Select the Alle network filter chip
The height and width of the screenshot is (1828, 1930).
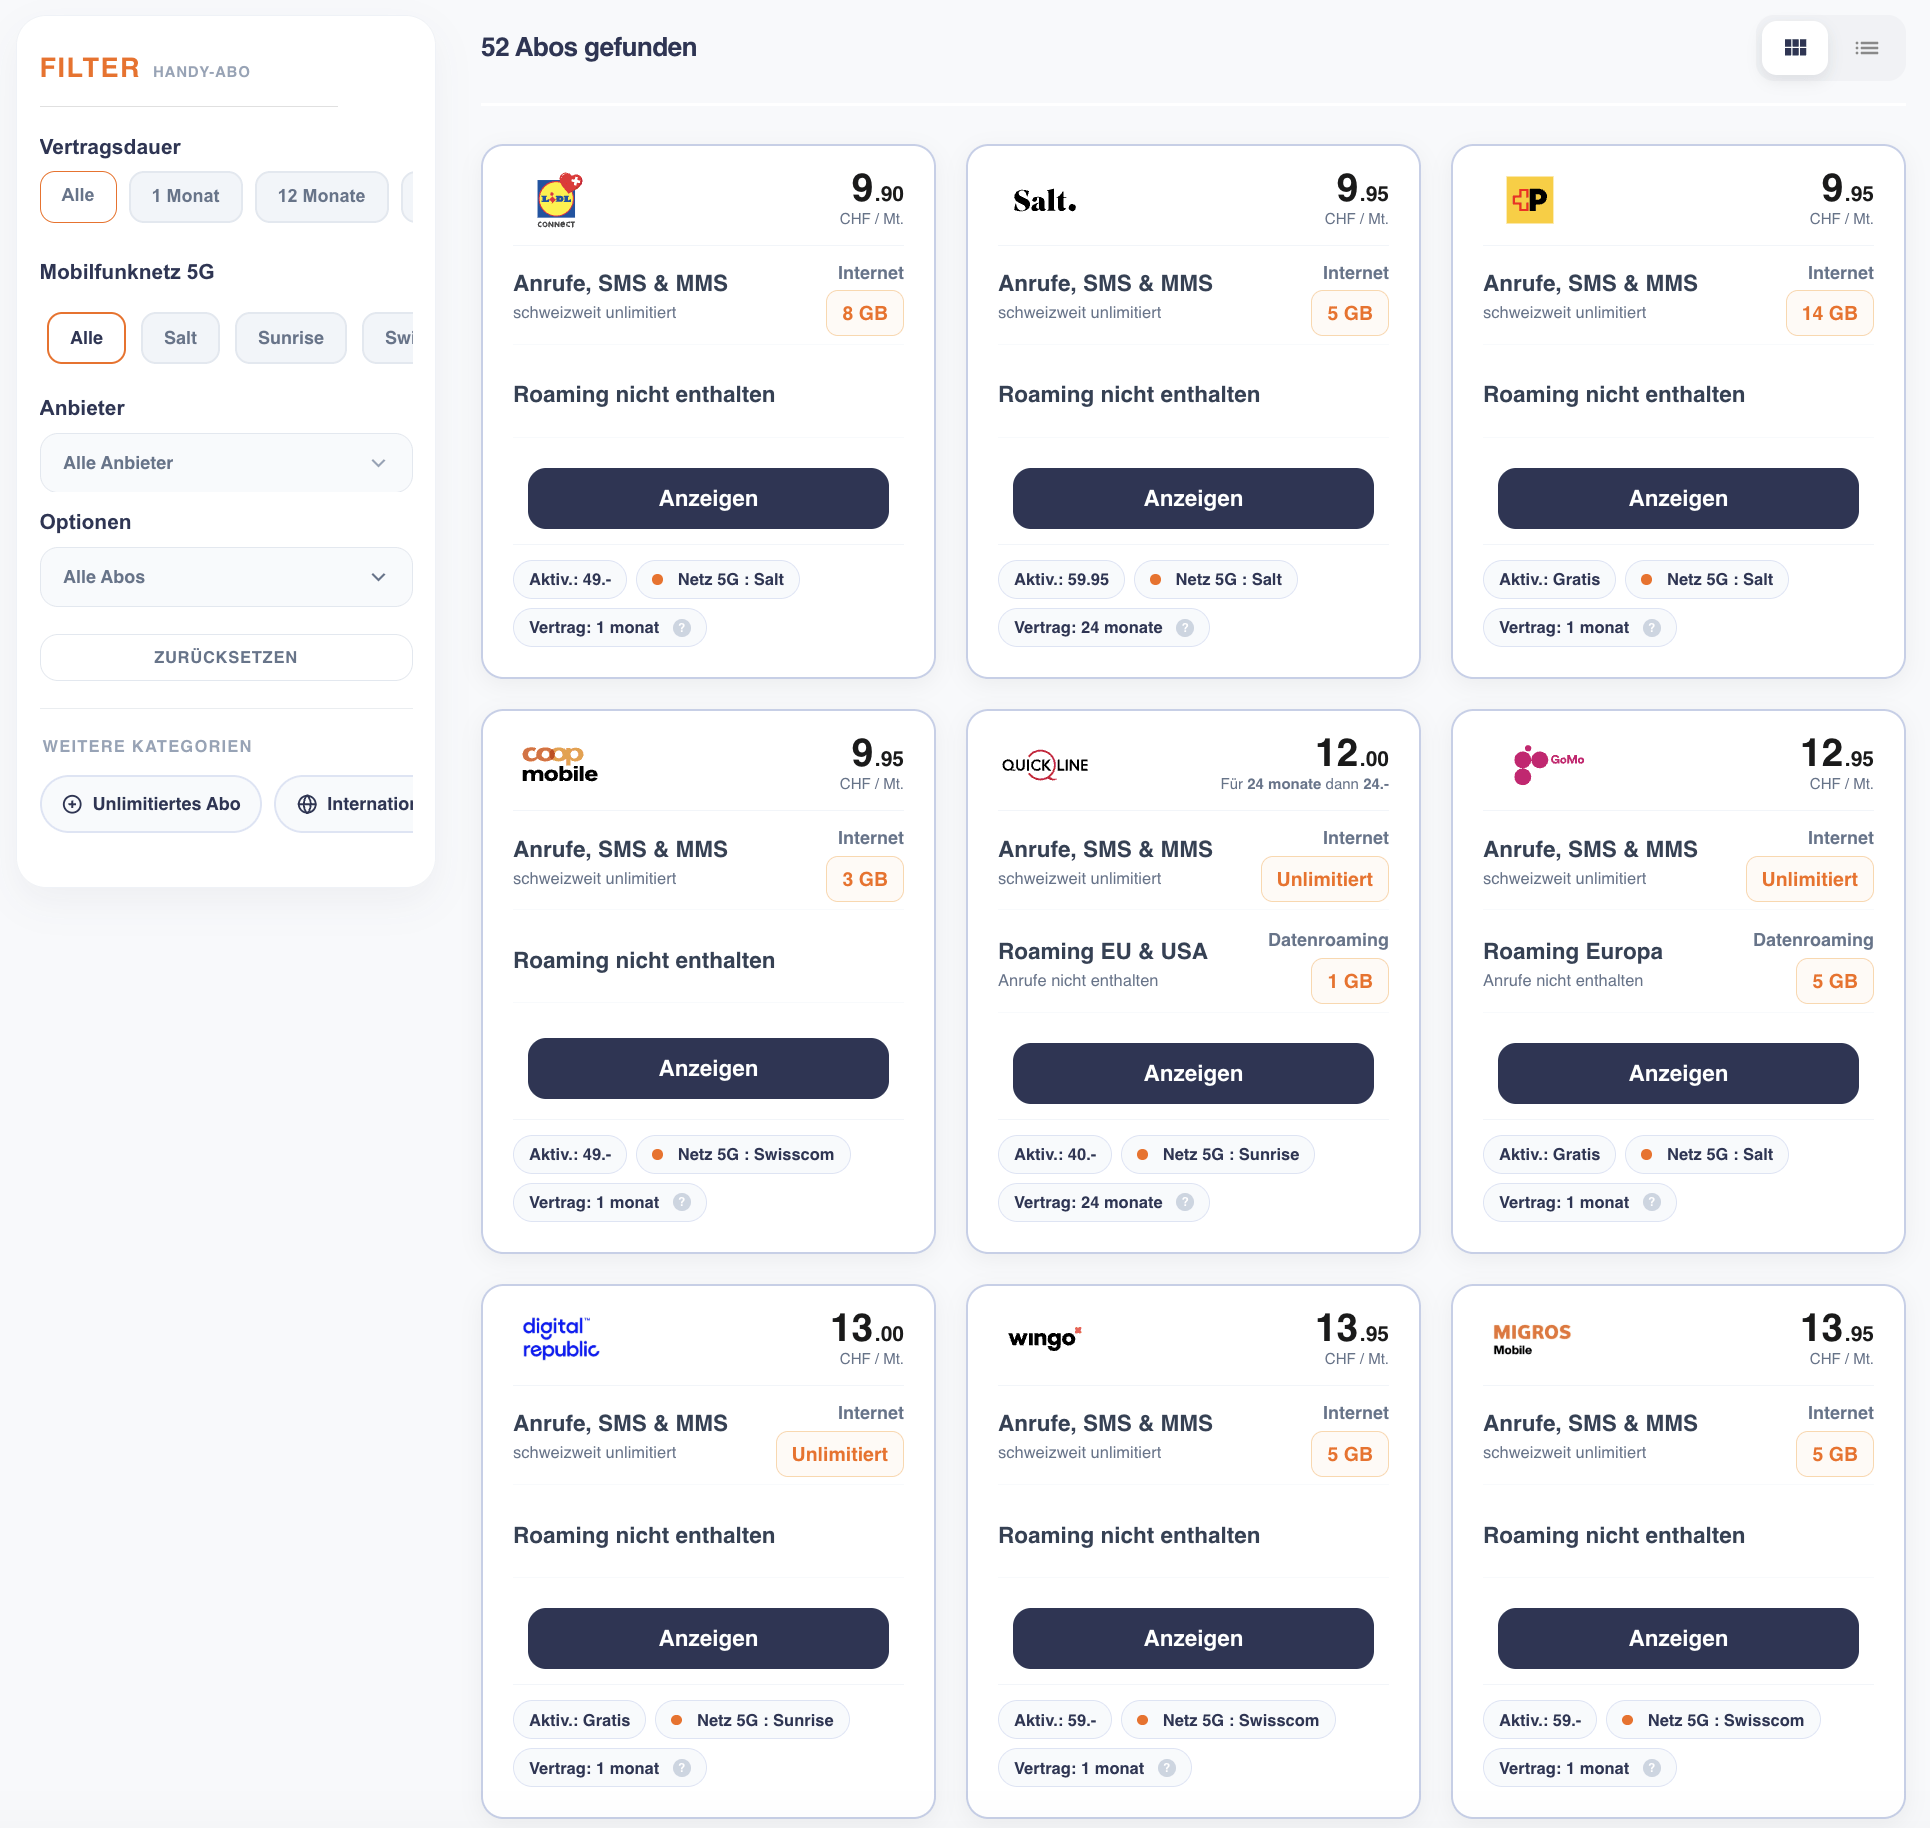click(x=86, y=338)
